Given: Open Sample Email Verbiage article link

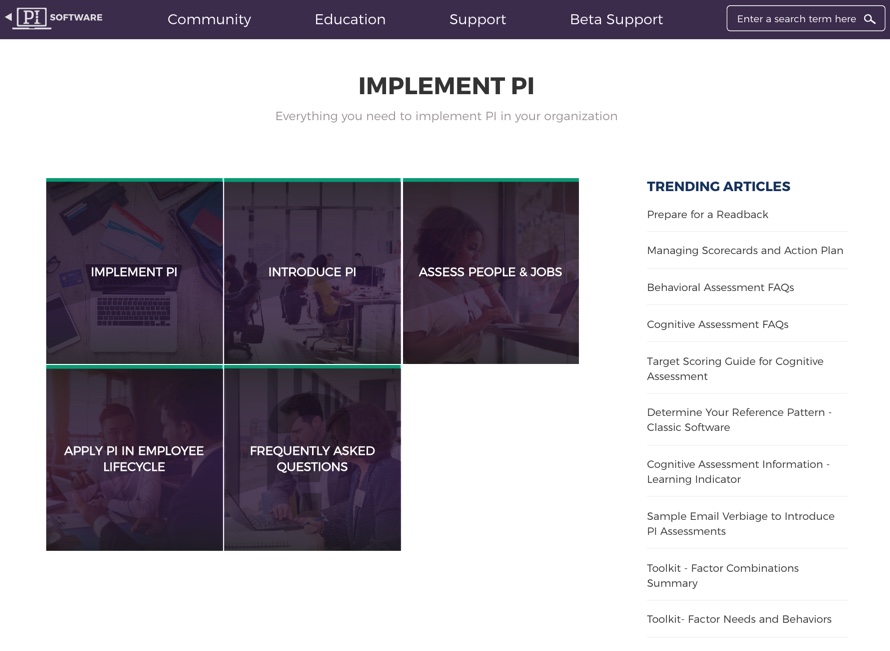Looking at the screenshot, I should (740, 524).
